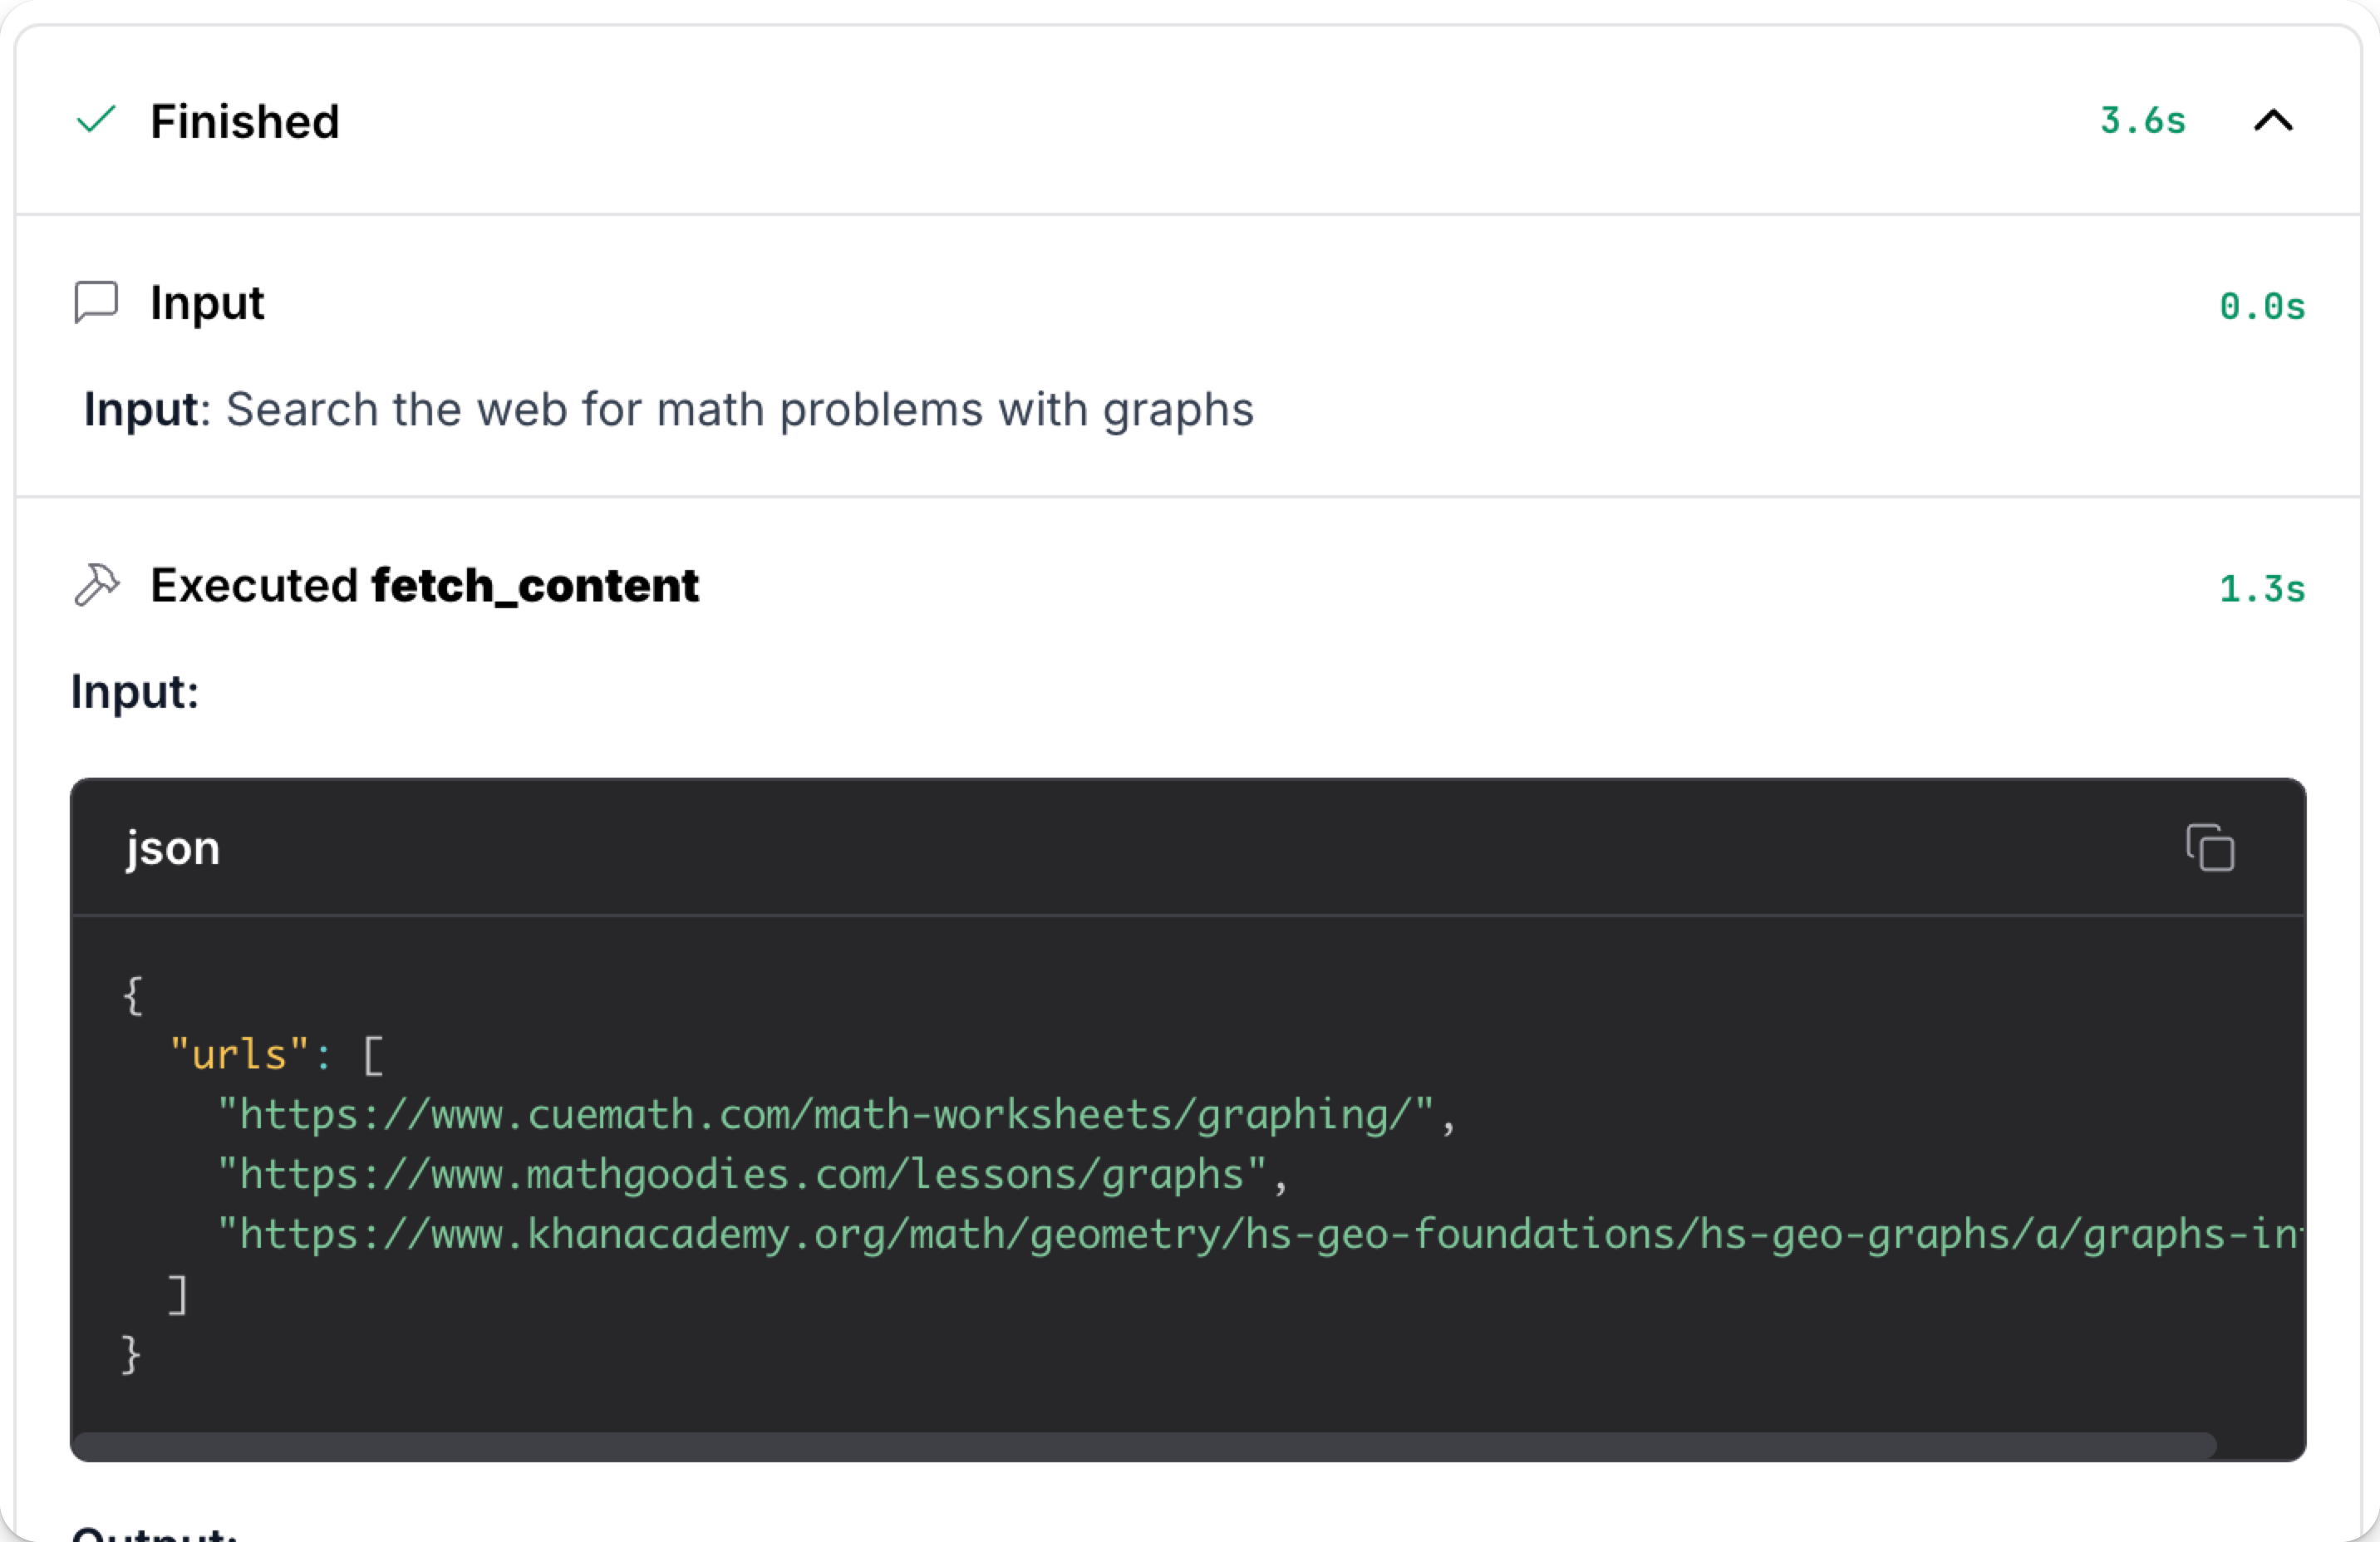Collapse the Finished panel with the chevron
Screen dimensions: 2380x1542
[x=2273, y=121]
